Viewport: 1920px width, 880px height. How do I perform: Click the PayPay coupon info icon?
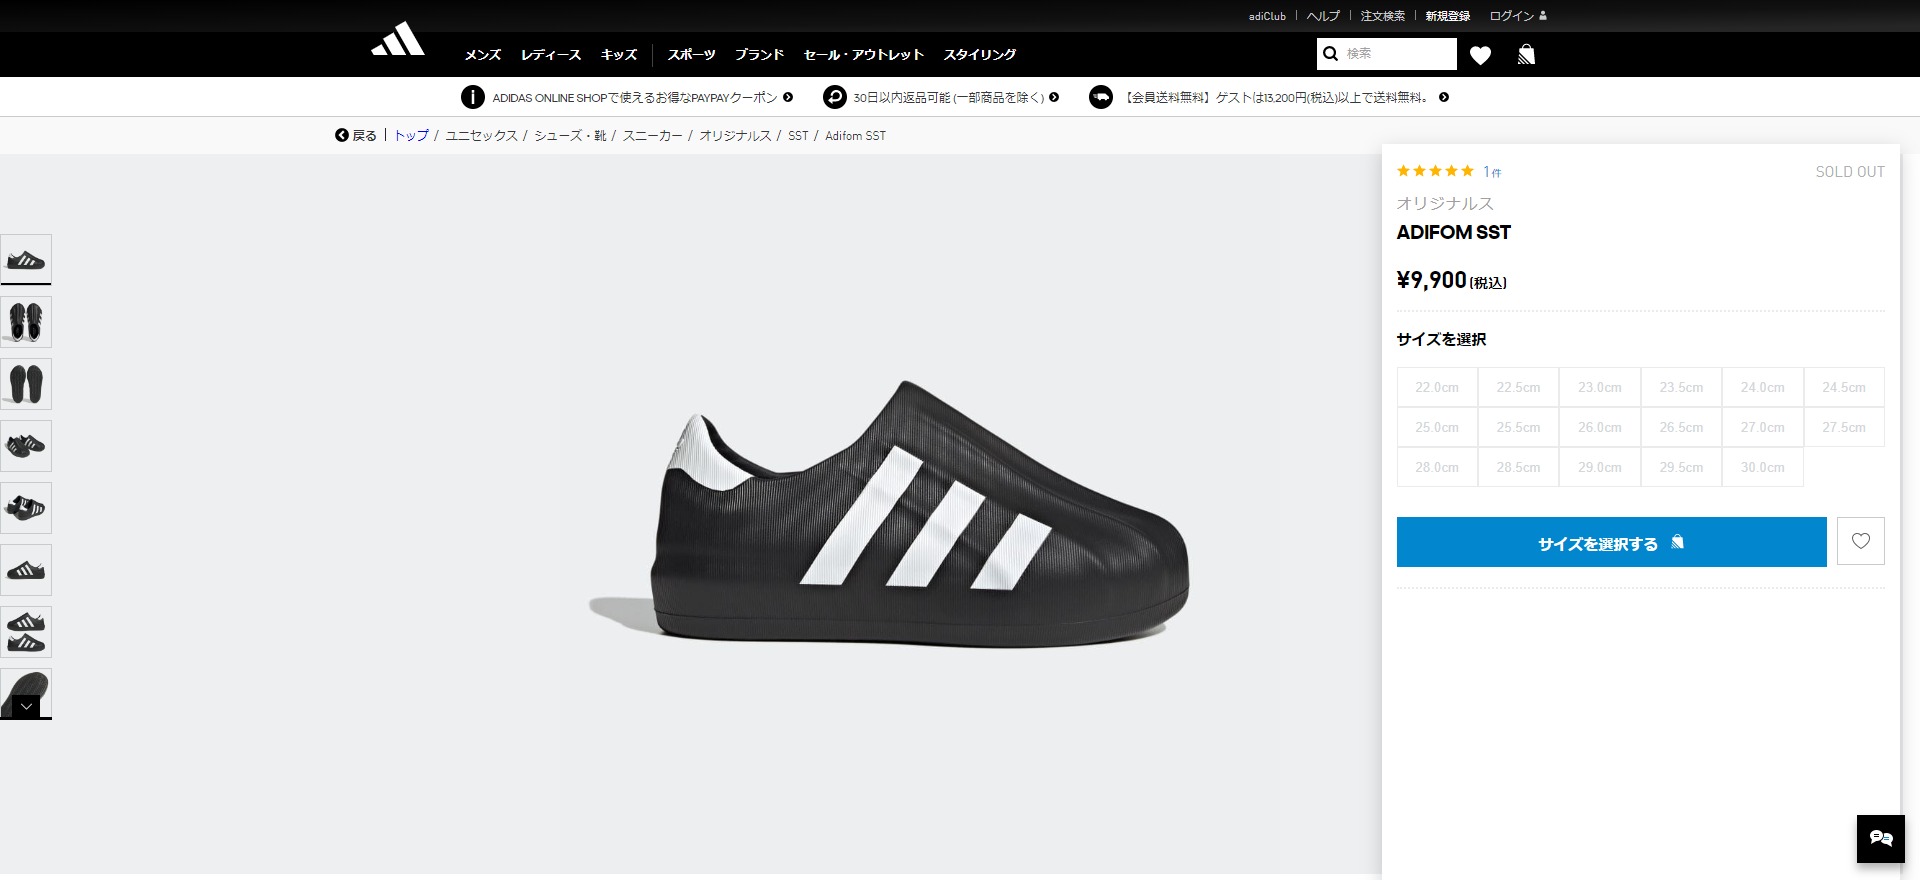(472, 97)
